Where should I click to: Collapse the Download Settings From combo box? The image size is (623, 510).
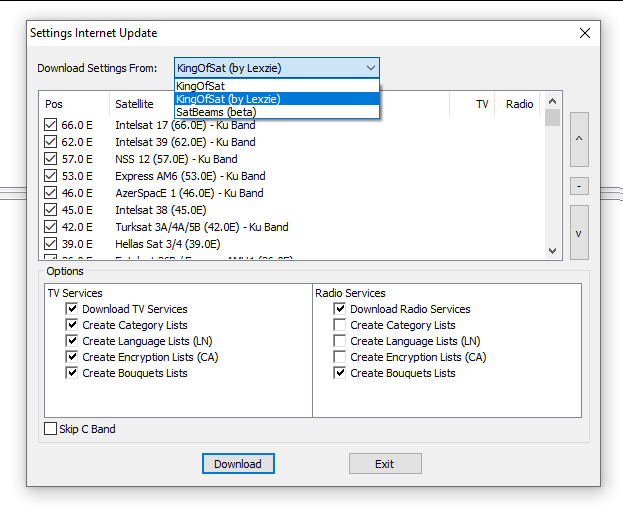click(x=371, y=68)
